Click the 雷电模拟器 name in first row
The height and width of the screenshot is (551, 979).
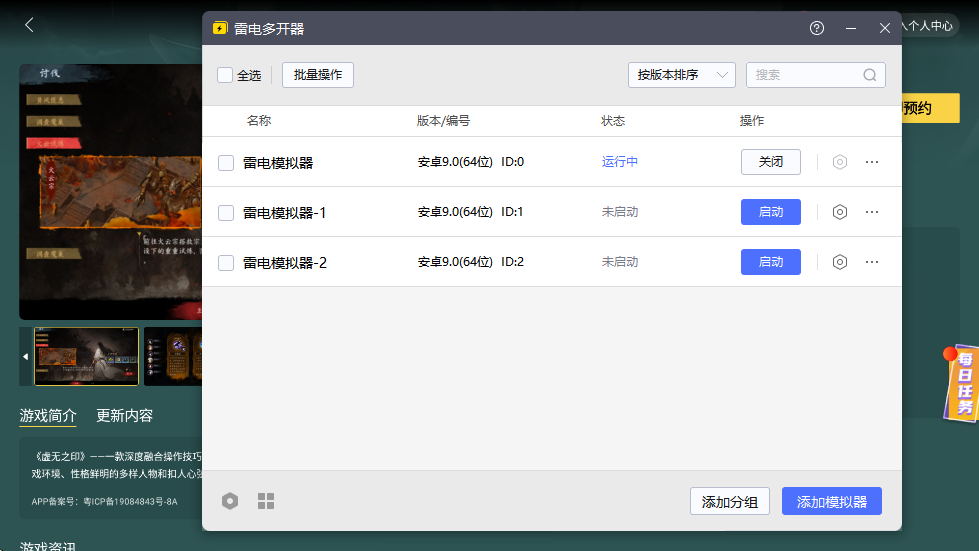[278, 163]
